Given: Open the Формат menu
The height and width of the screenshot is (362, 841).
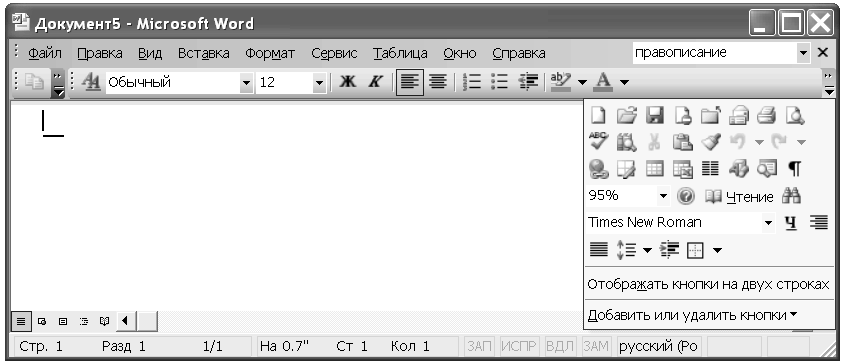Looking at the screenshot, I should pos(270,53).
